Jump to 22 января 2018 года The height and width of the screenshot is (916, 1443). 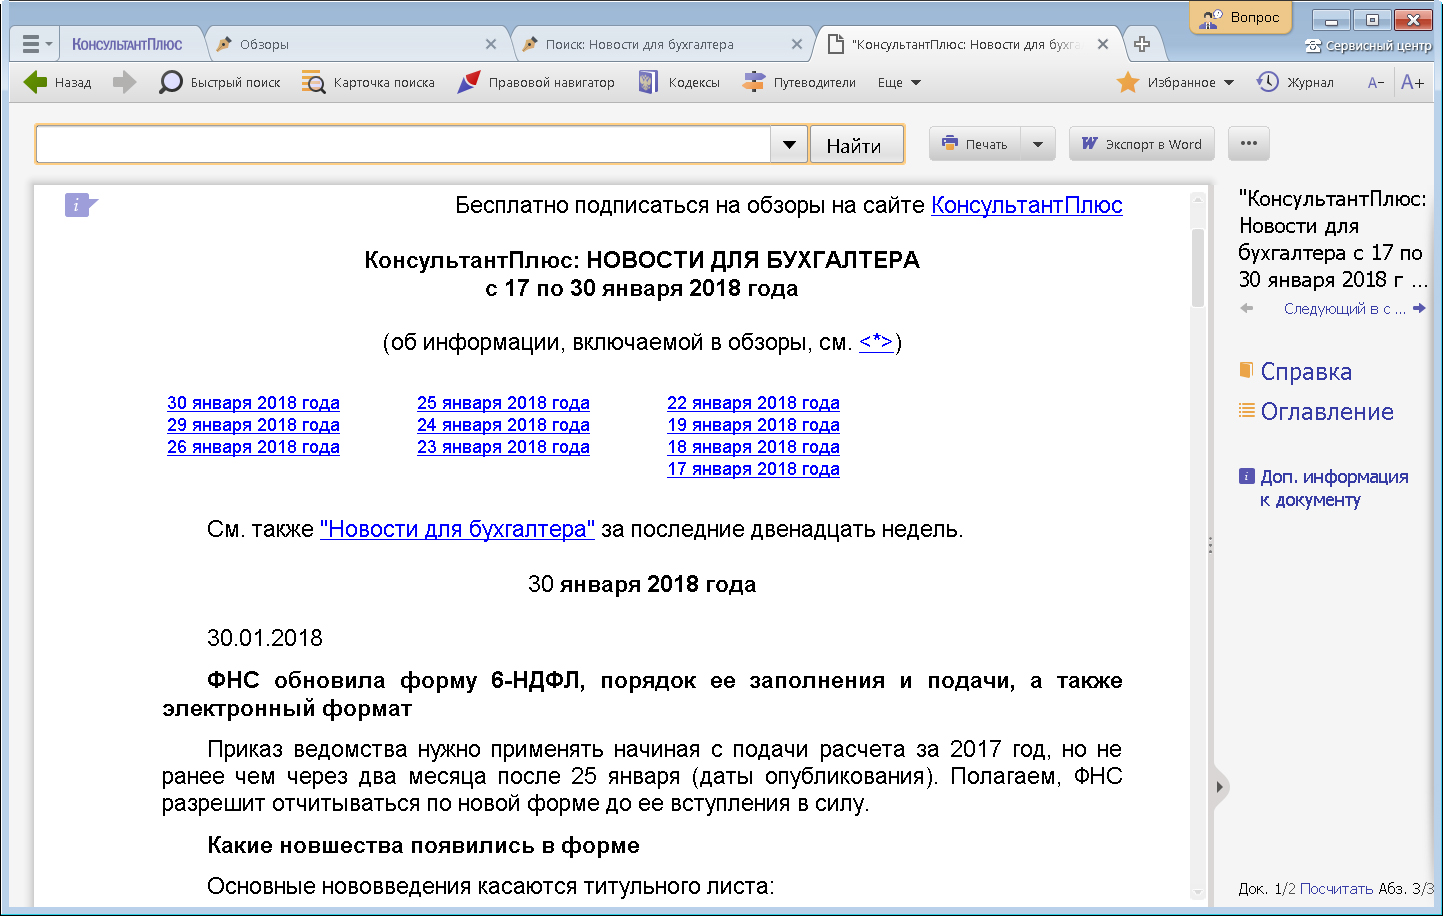753,403
